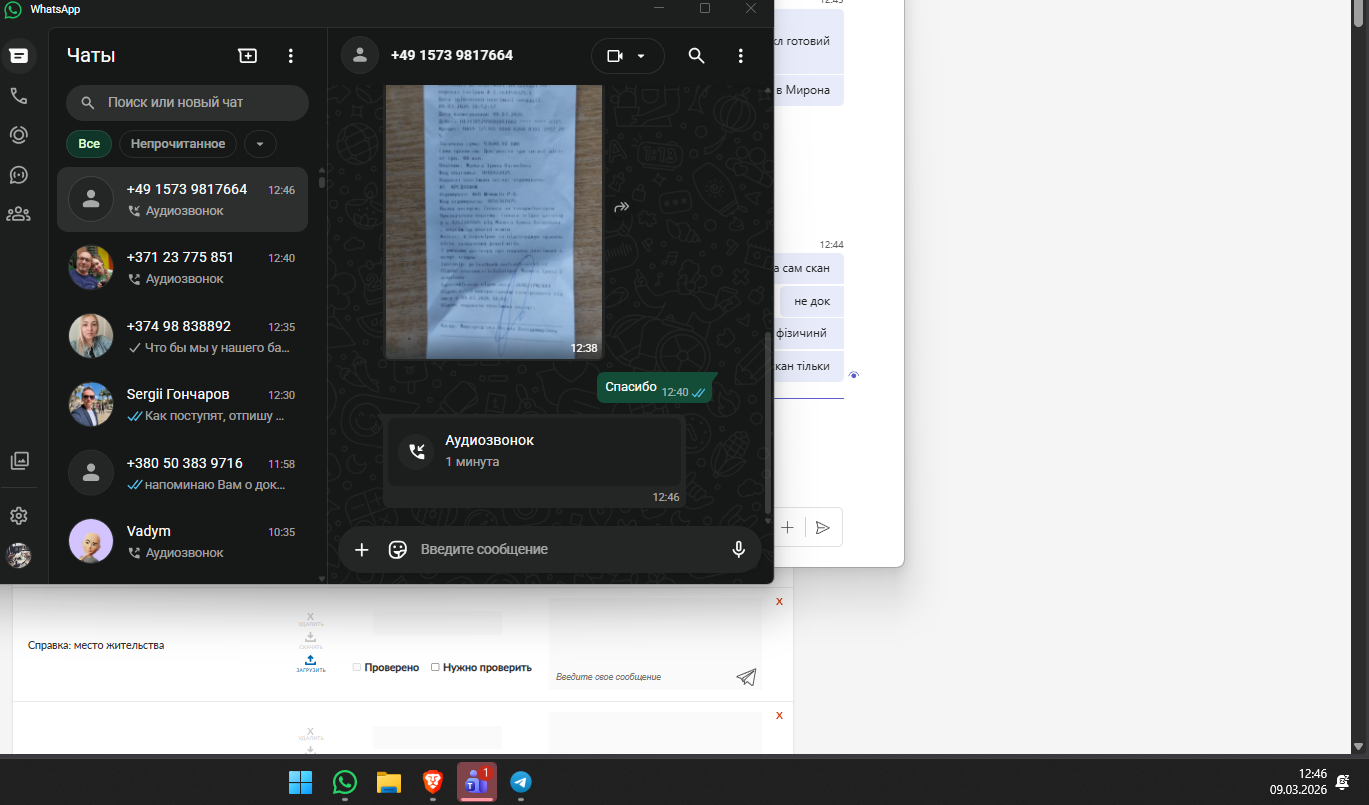Open the Chats tab in WhatsApp sidebar
1369x805 pixels.
coord(19,56)
